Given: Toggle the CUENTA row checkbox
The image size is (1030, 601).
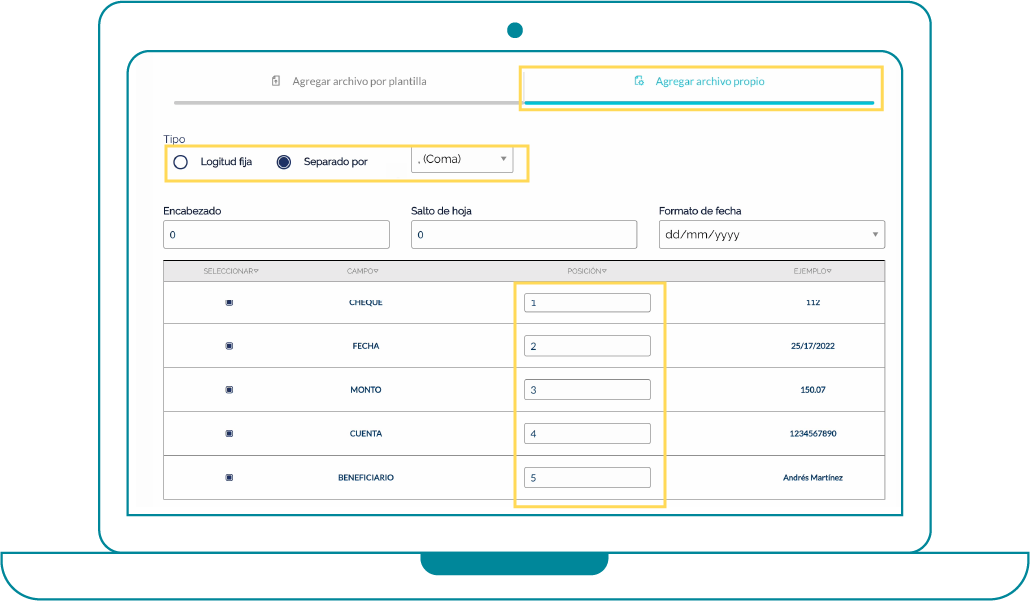Looking at the screenshot, I should point(229,434).
